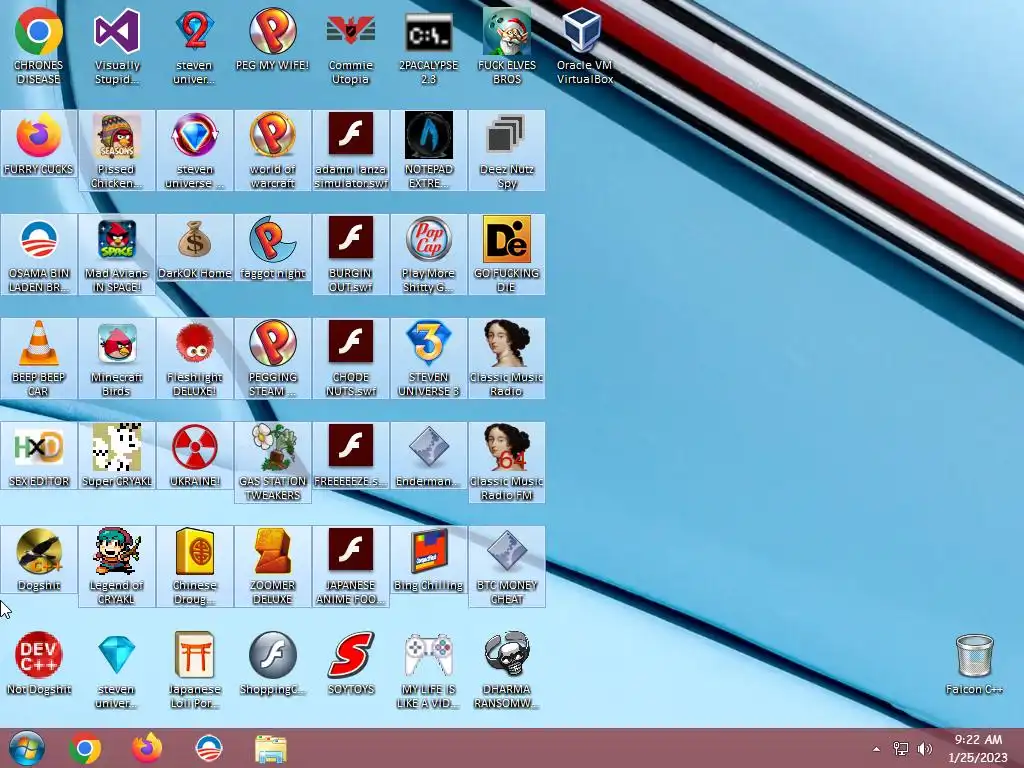Launch Oracle VM VirtualBox from the desktop

point(584,46)
